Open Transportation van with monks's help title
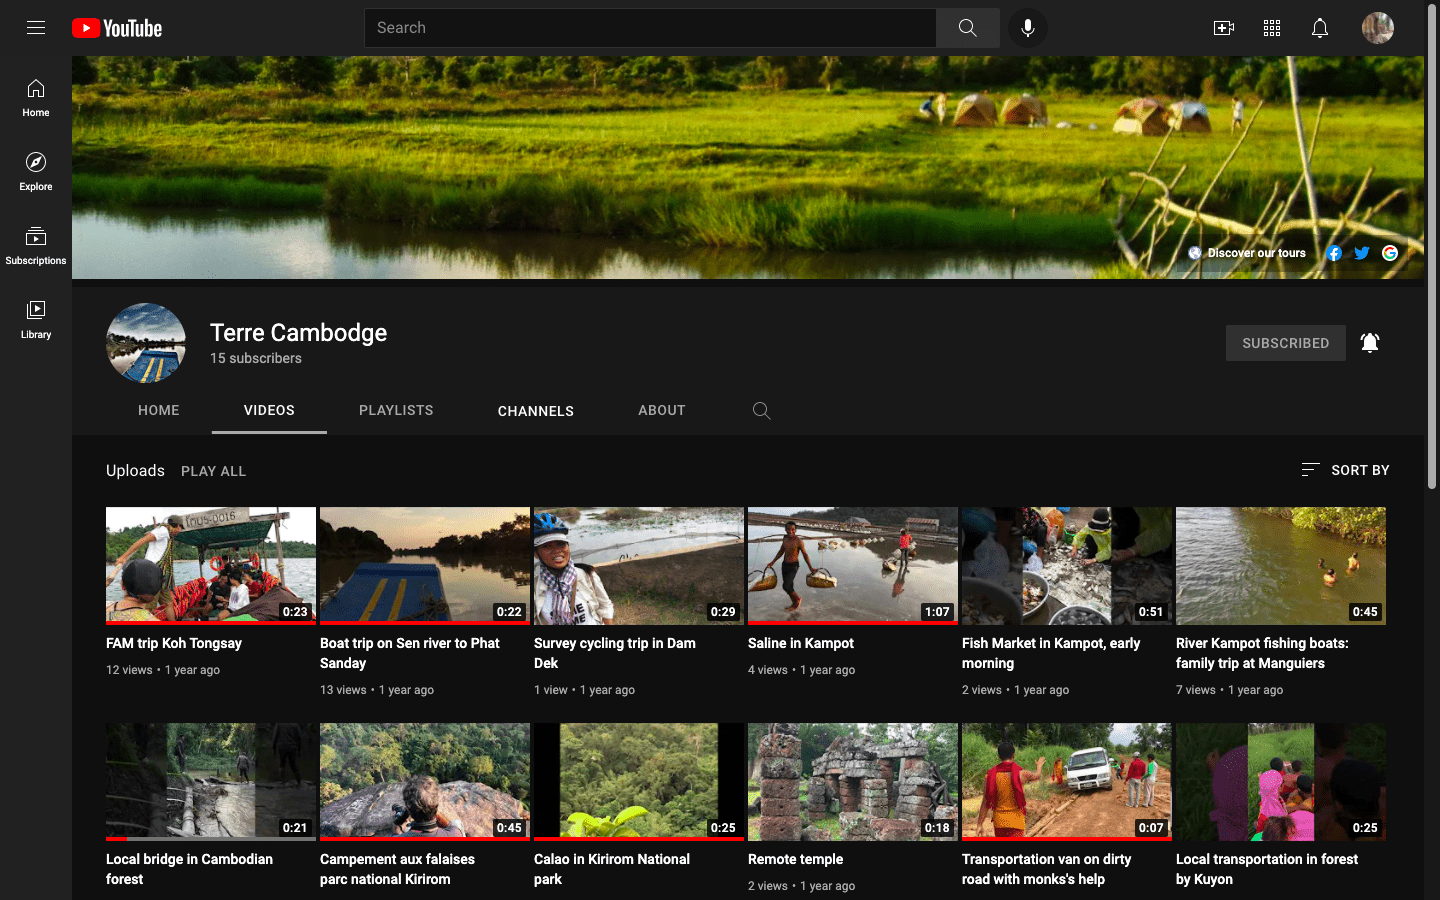The width and height of the screenshot is (1440, 900). [x=1047, y=869]
